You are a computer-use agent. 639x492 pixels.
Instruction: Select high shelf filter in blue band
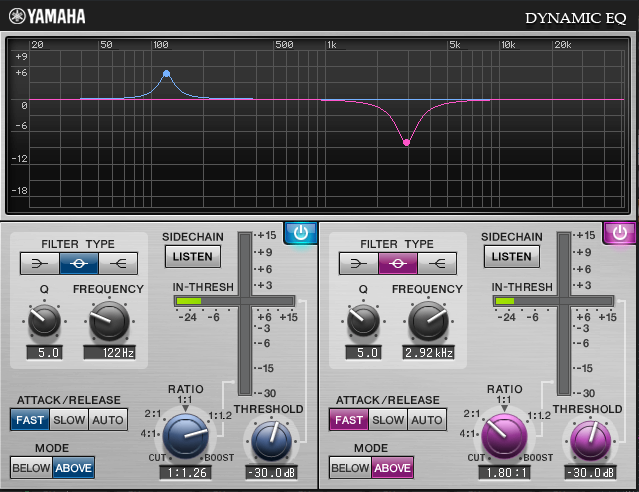(118, 264)
